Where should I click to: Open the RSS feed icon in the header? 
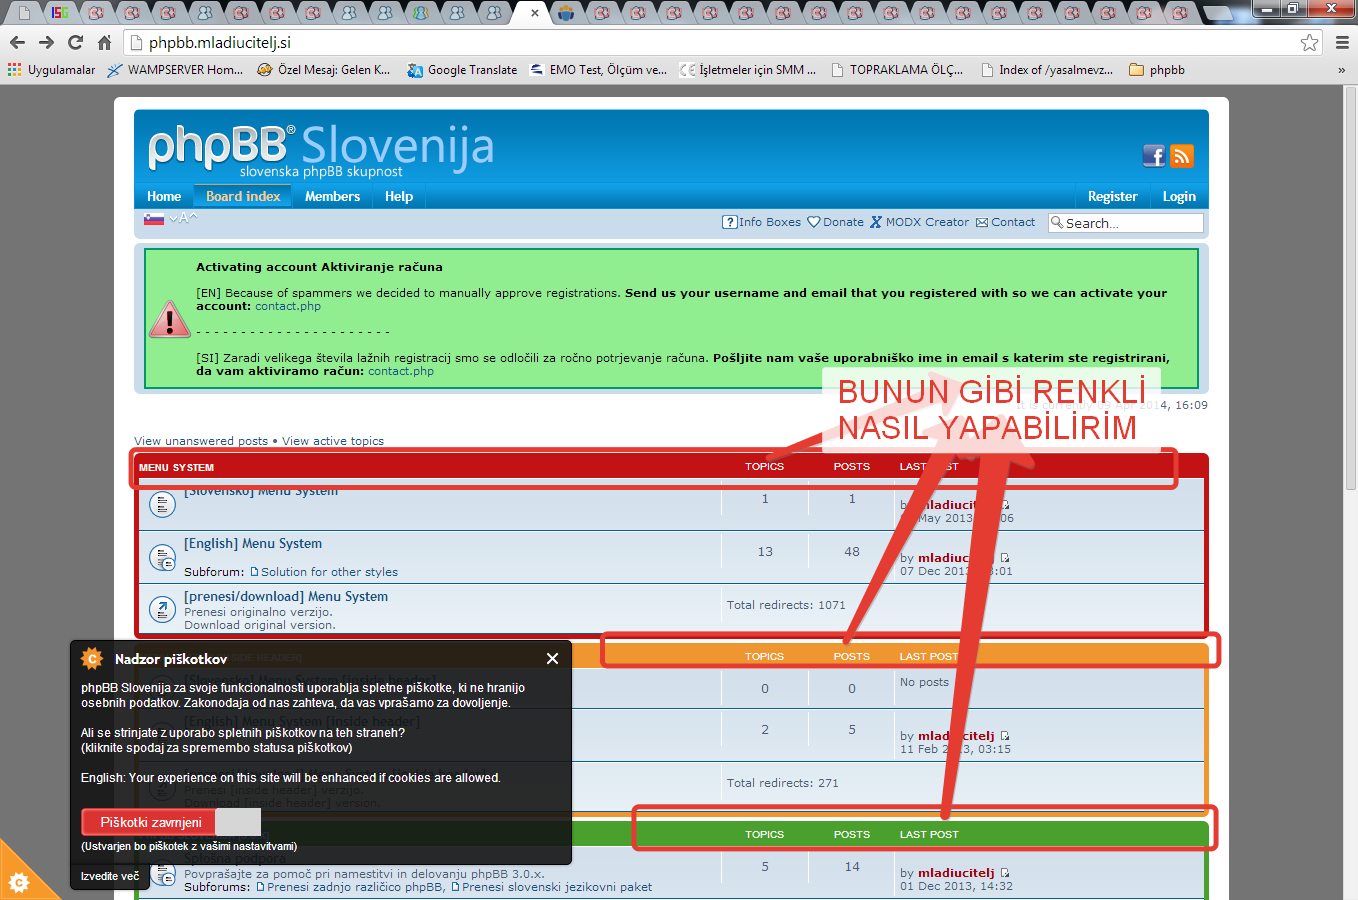click(x=1182, y=155)
